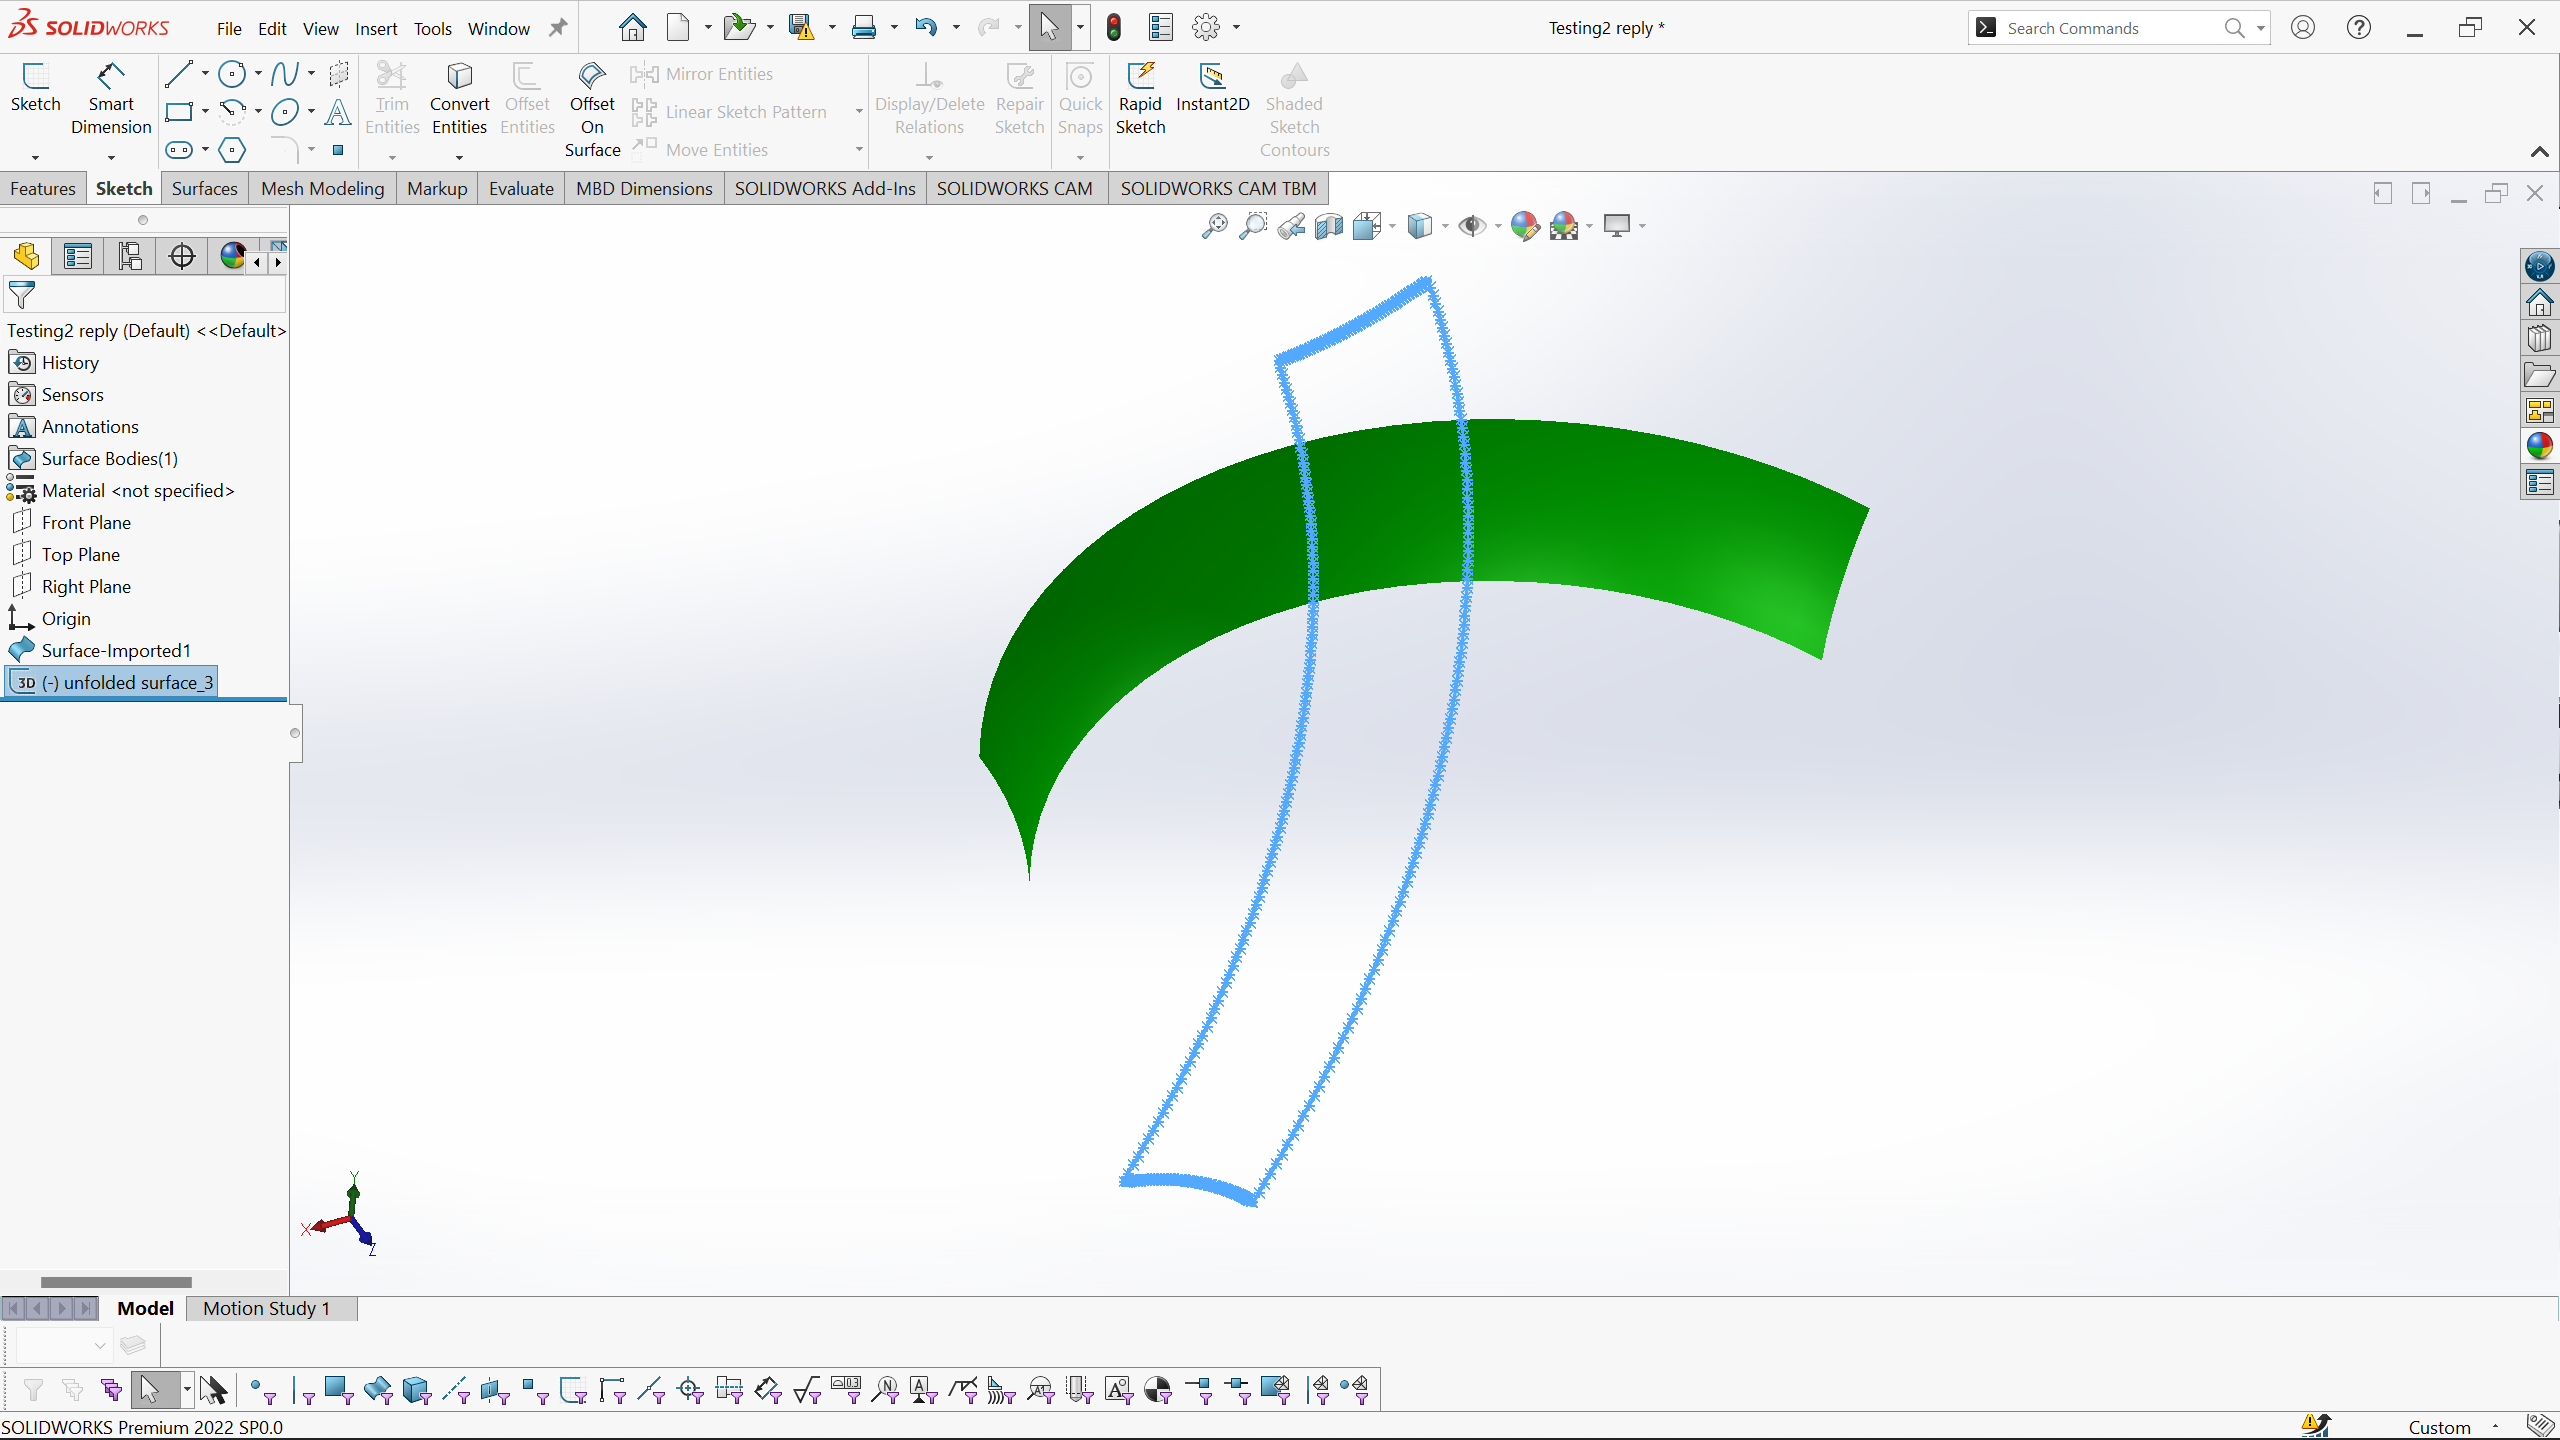
Task: Click the Rebuild traffic light icon
Action: [x=1114, y=28]
